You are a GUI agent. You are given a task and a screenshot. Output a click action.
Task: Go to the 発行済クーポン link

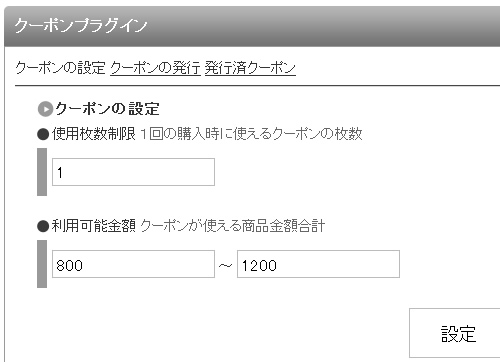pos(250,68)
